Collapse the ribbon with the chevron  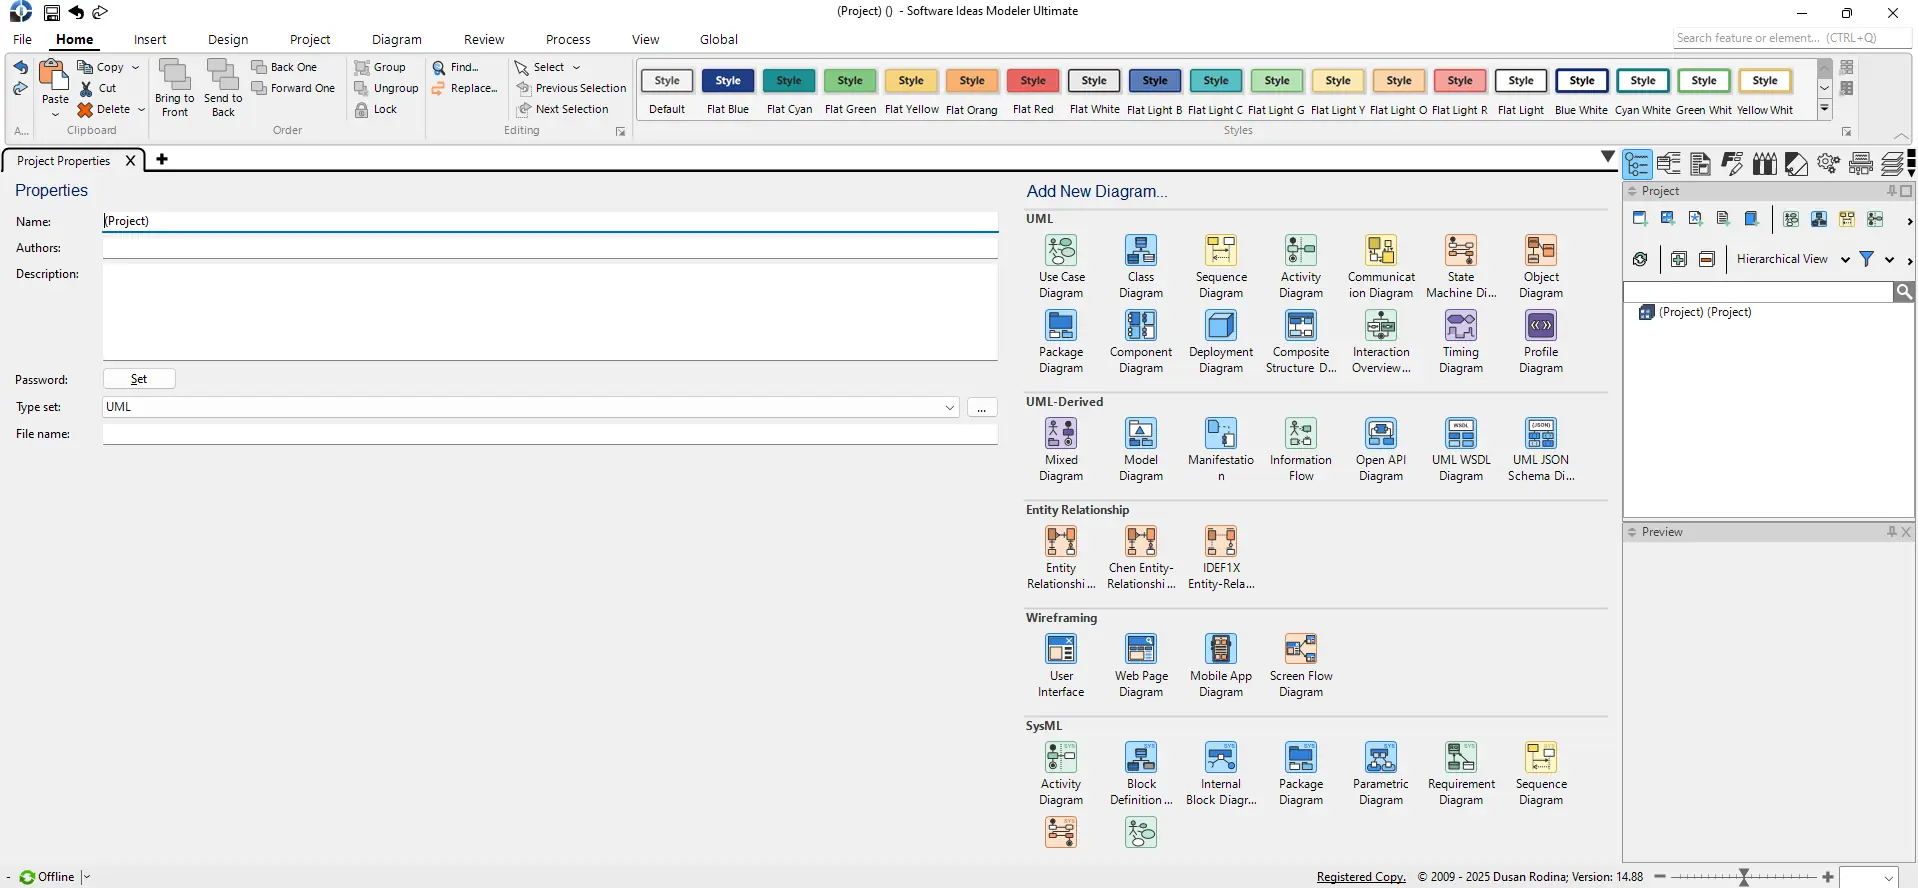click(x=1900, y=136)
